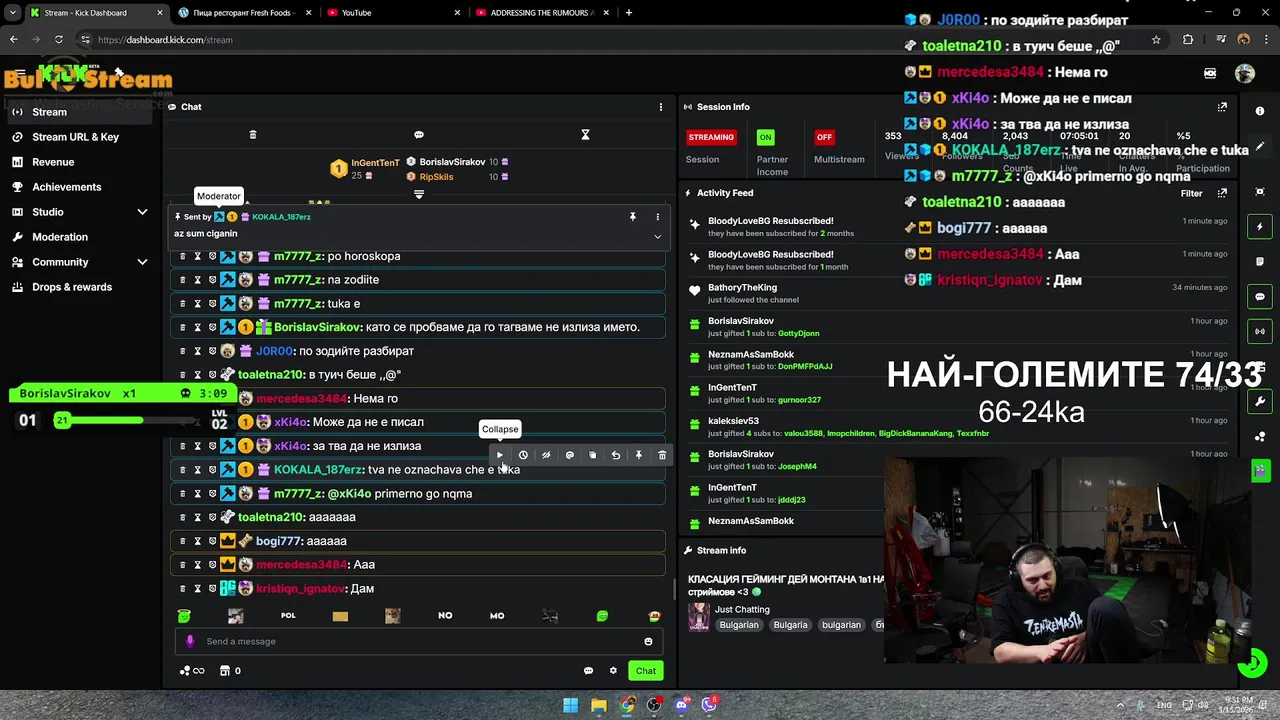Open the Chat panel three-dot menu

(660, 107)
